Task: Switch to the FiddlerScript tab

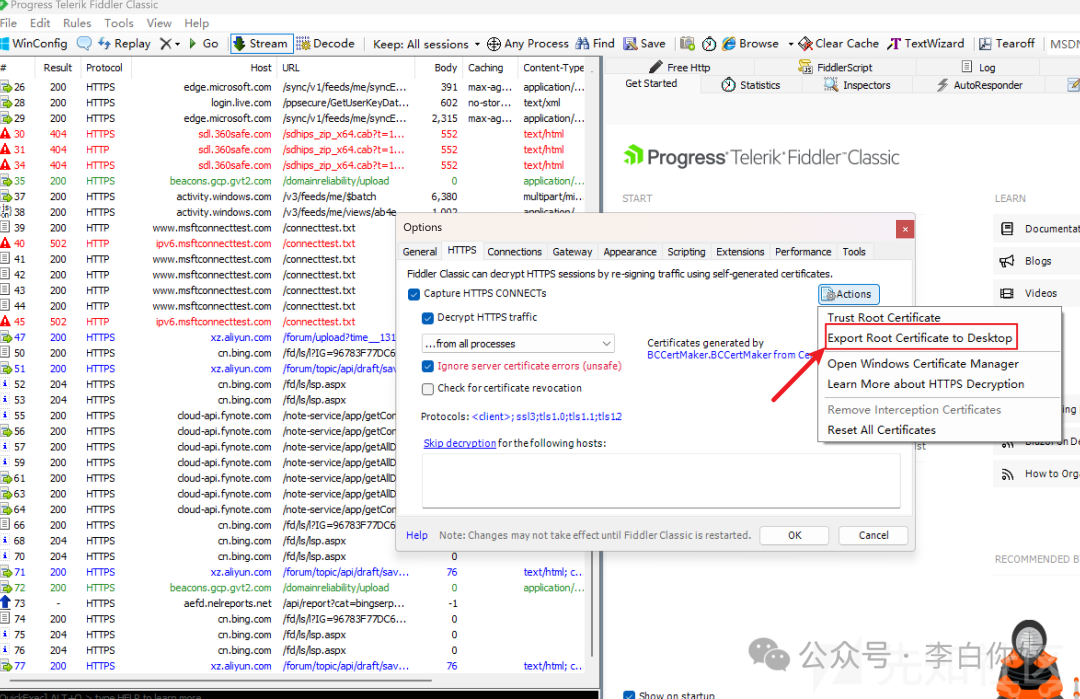Action: point(835,67)
